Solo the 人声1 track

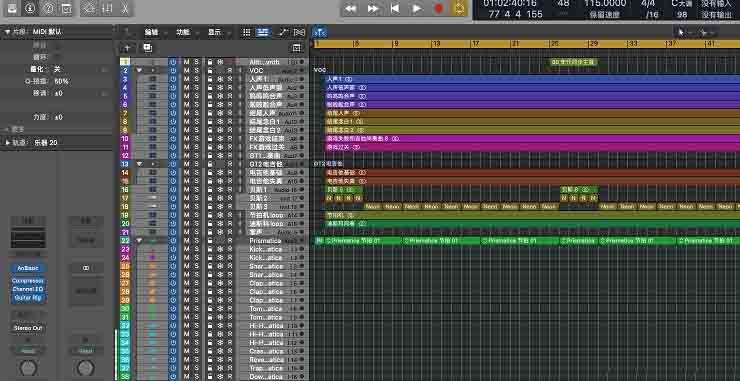coord(196,79)
